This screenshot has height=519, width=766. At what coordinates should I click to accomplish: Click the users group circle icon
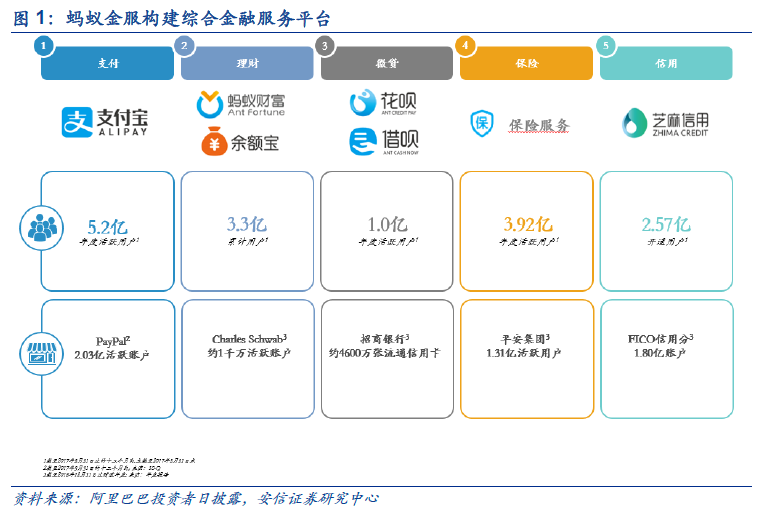coord(42,228)
